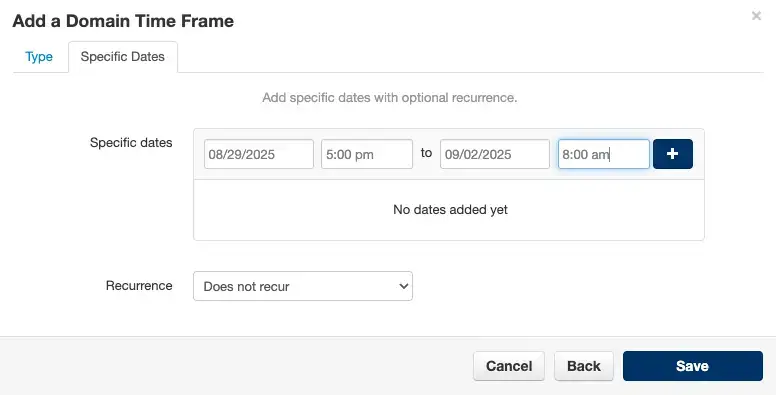Click the gray footer bar left of Cancel
776x395 pixels.
tap(235, 366)
